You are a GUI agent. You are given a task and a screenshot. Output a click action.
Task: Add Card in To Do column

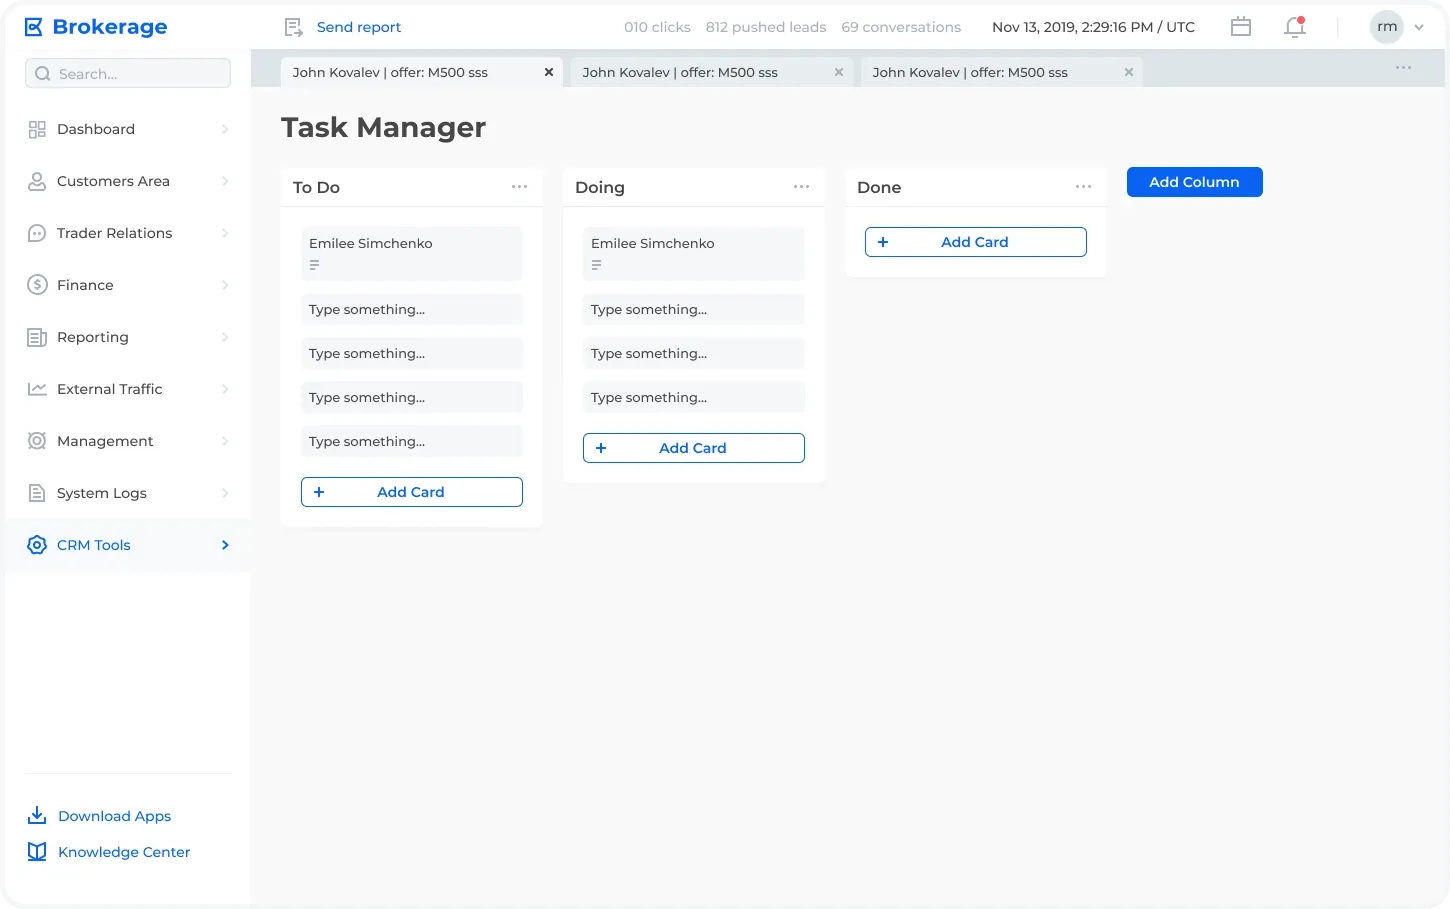[x=412, y=492]
